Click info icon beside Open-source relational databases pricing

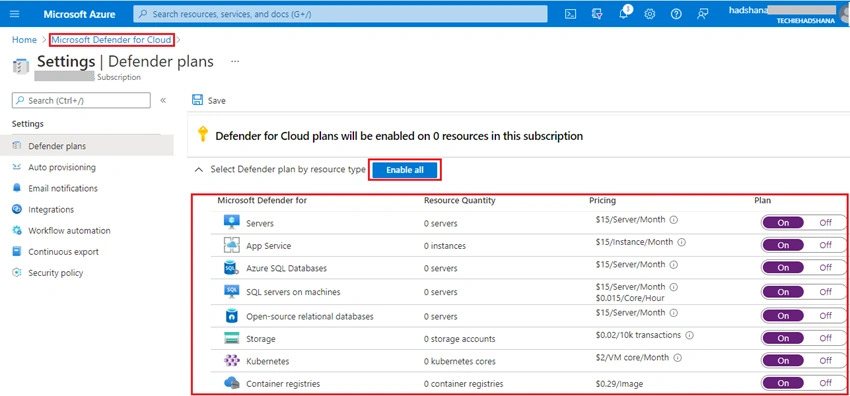pos(674,313)
